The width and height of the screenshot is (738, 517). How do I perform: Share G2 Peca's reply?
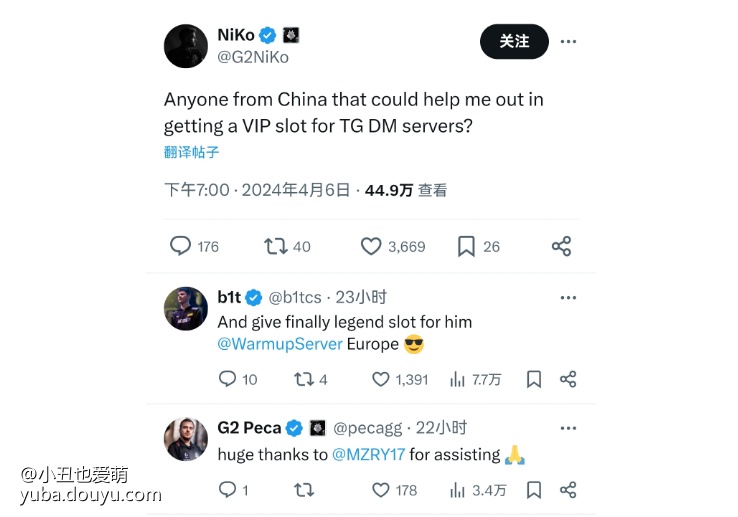click(x=568, y=490)
